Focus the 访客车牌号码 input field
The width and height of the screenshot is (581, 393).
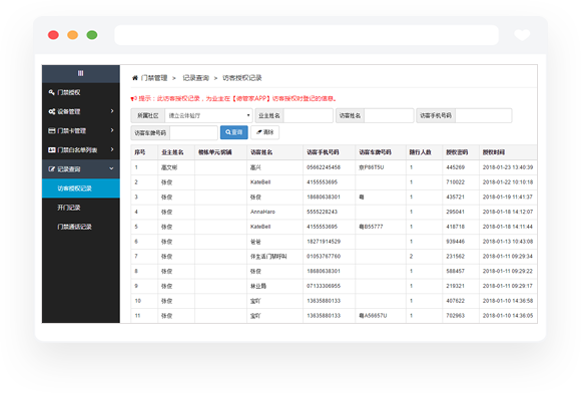tap(193, 133)
